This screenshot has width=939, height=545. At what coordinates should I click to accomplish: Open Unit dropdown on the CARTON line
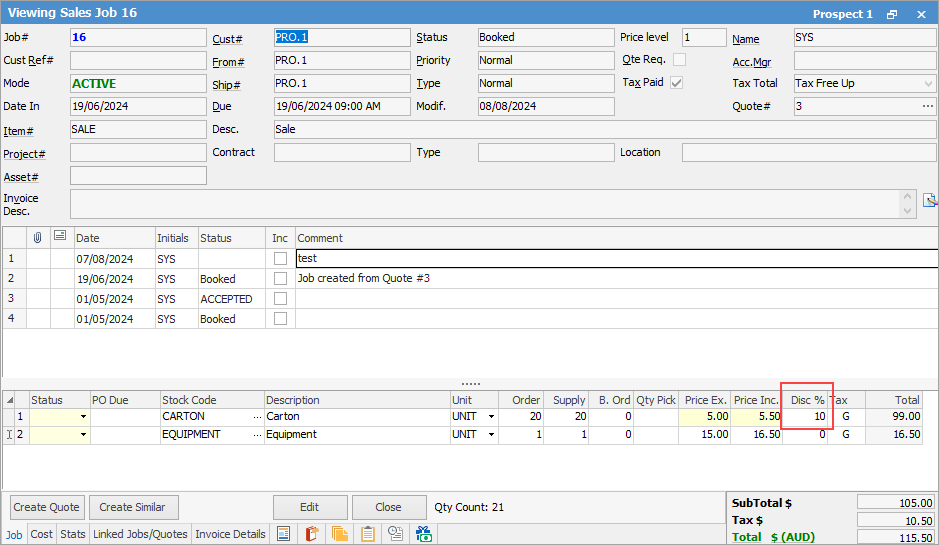point(490,417)
